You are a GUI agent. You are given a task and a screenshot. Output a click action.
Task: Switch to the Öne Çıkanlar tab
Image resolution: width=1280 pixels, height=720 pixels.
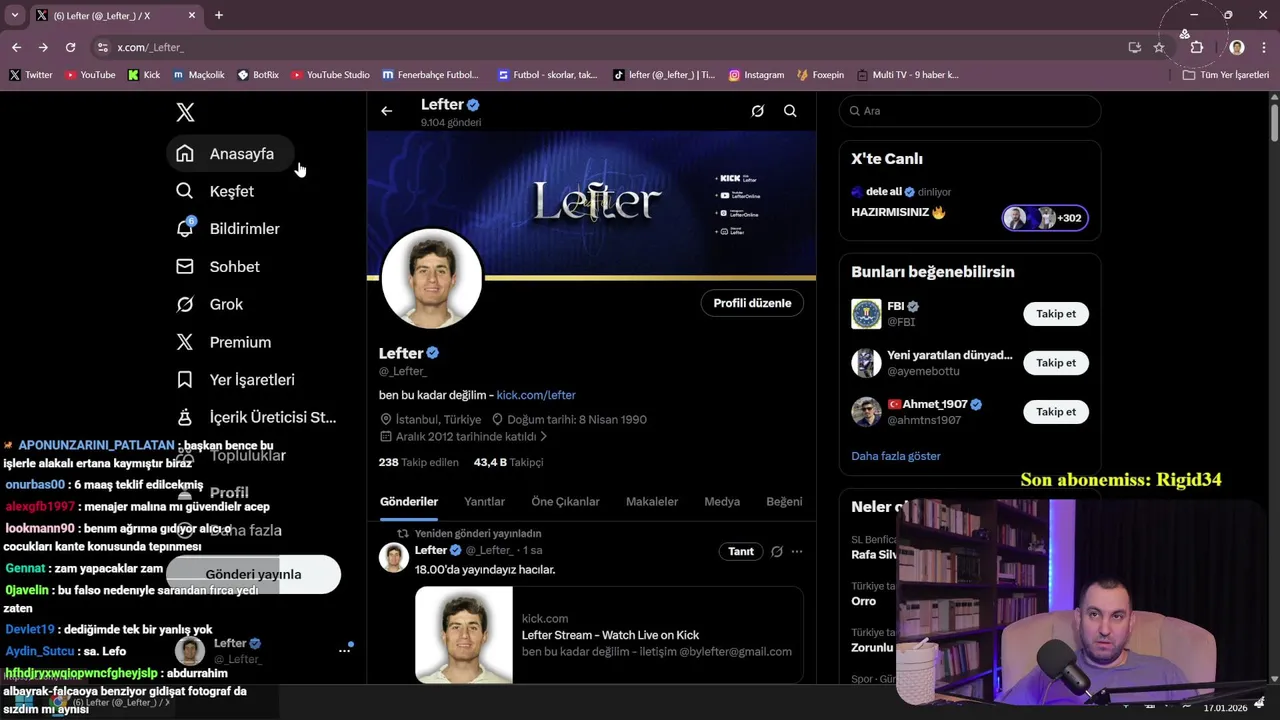[565, 502]
